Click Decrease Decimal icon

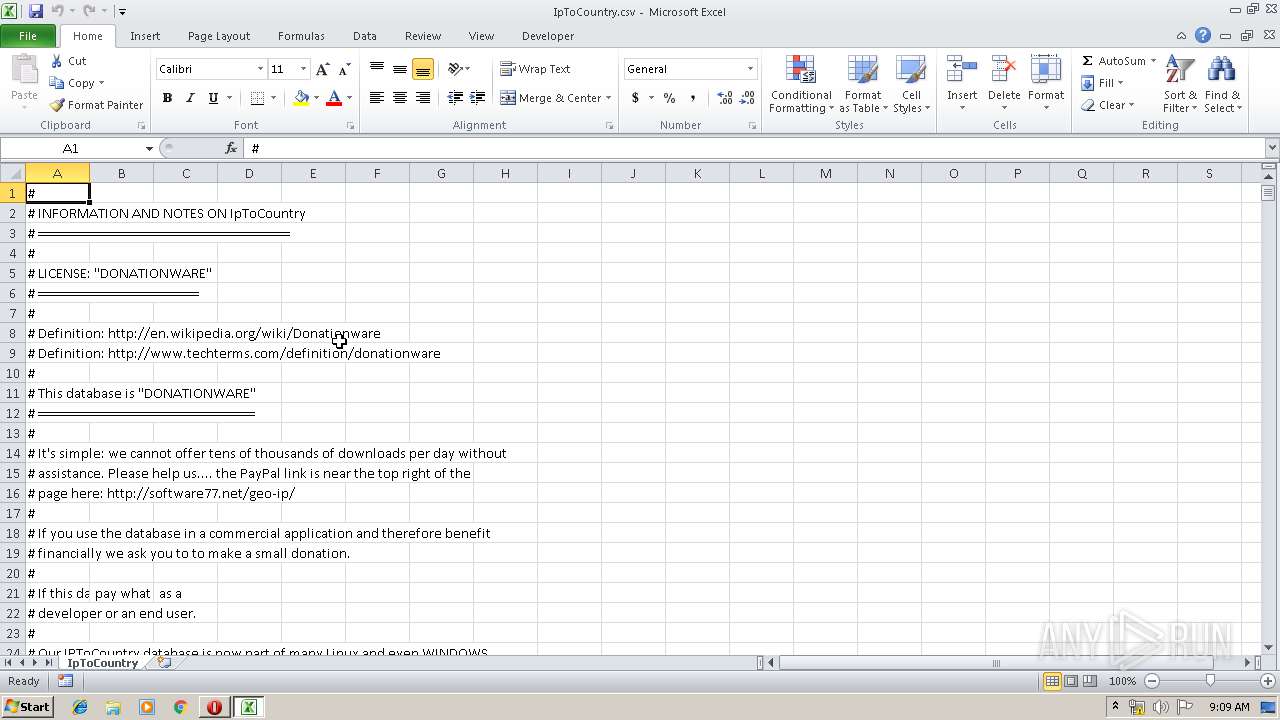748,98
